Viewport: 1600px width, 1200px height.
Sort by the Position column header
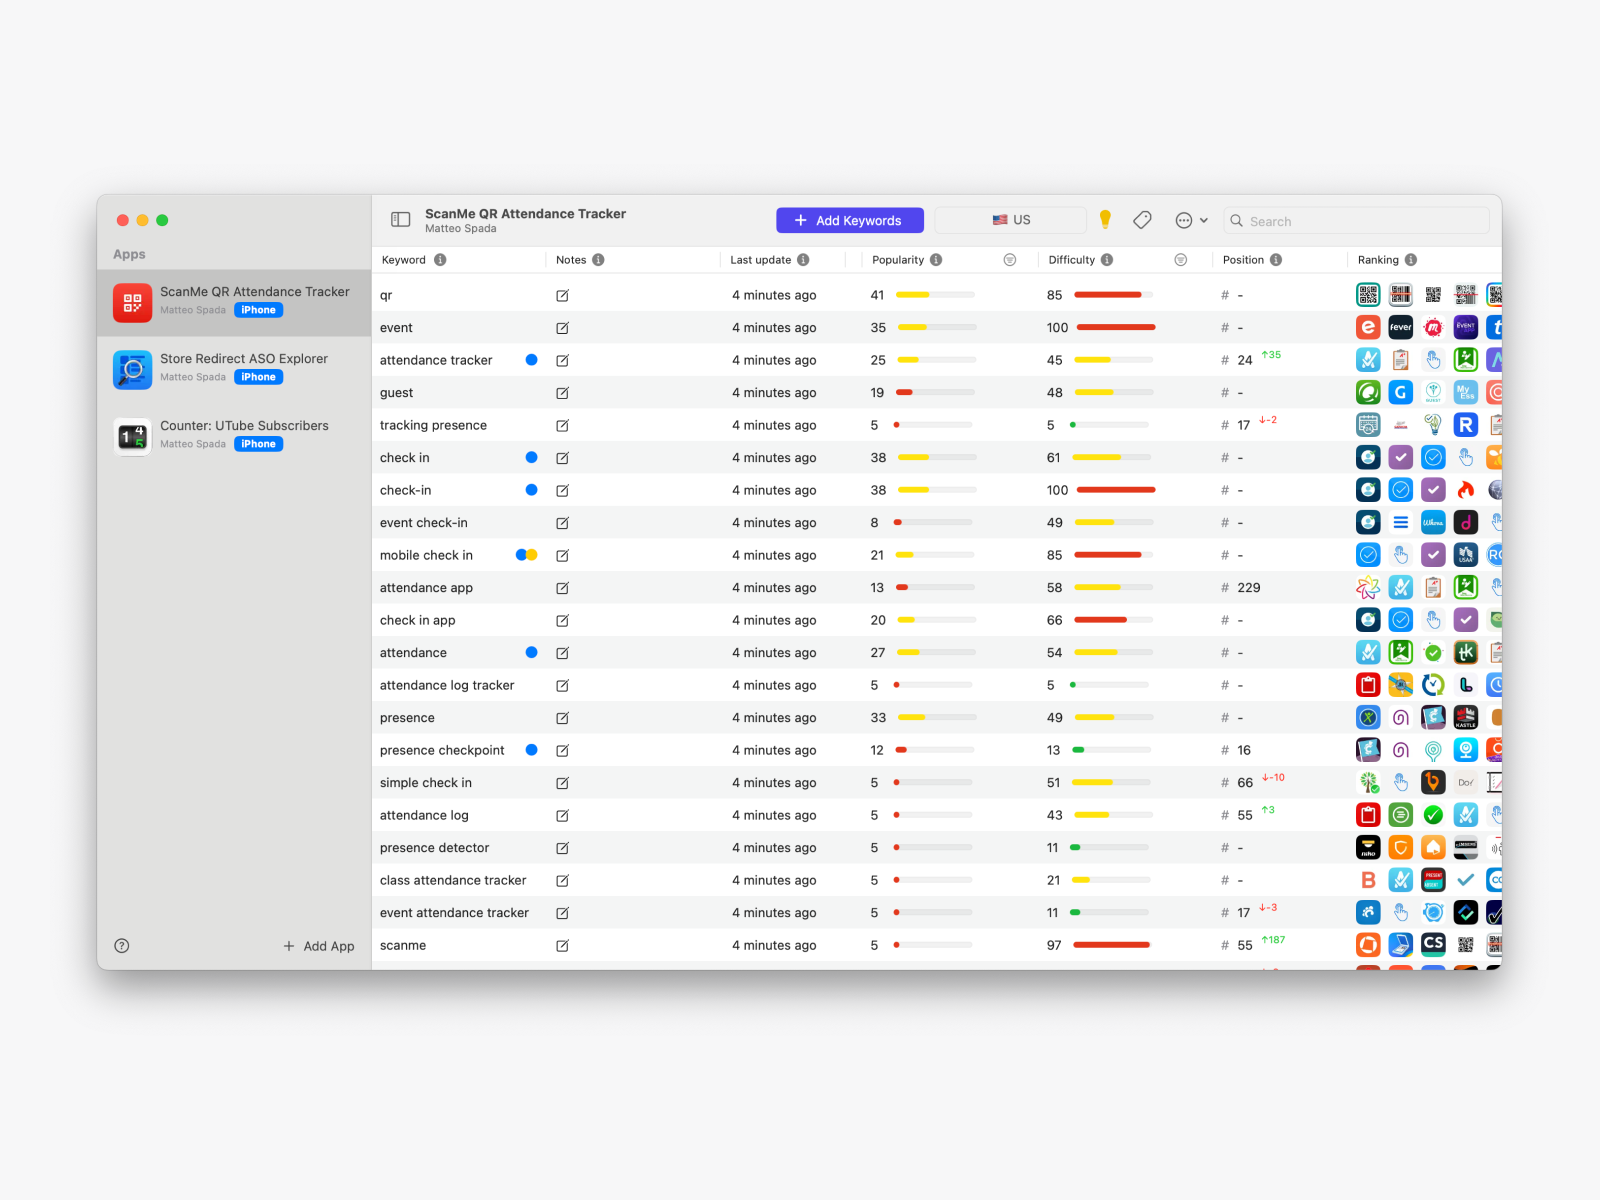[1243, 260]
